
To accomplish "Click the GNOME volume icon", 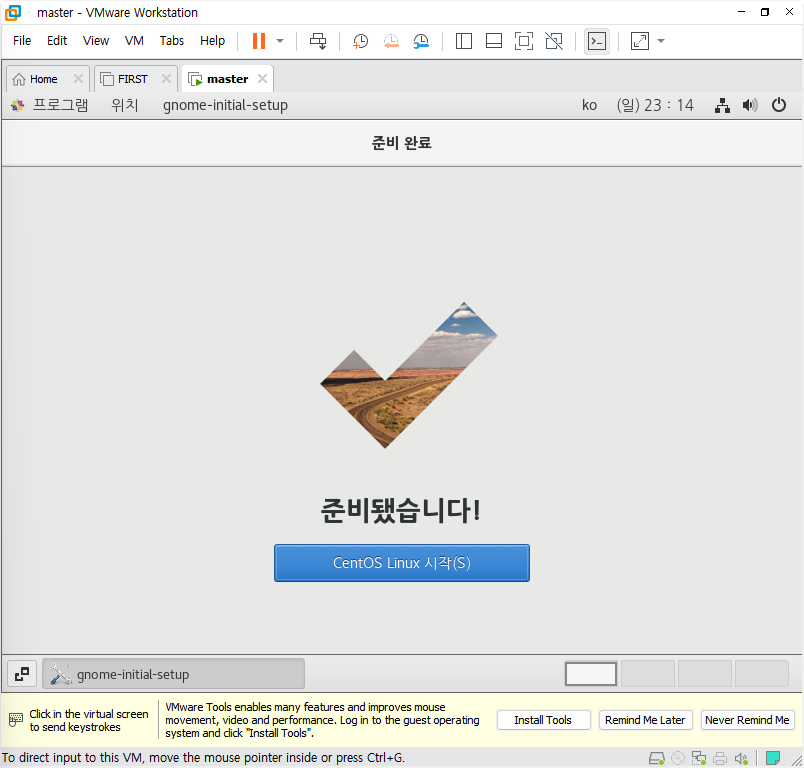I will point(750,105).
